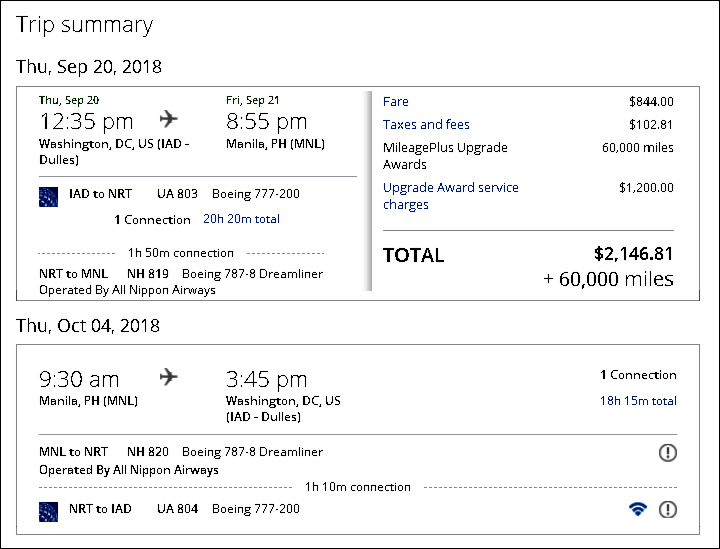Click the 9:30 am departure time

coord(79,379)
